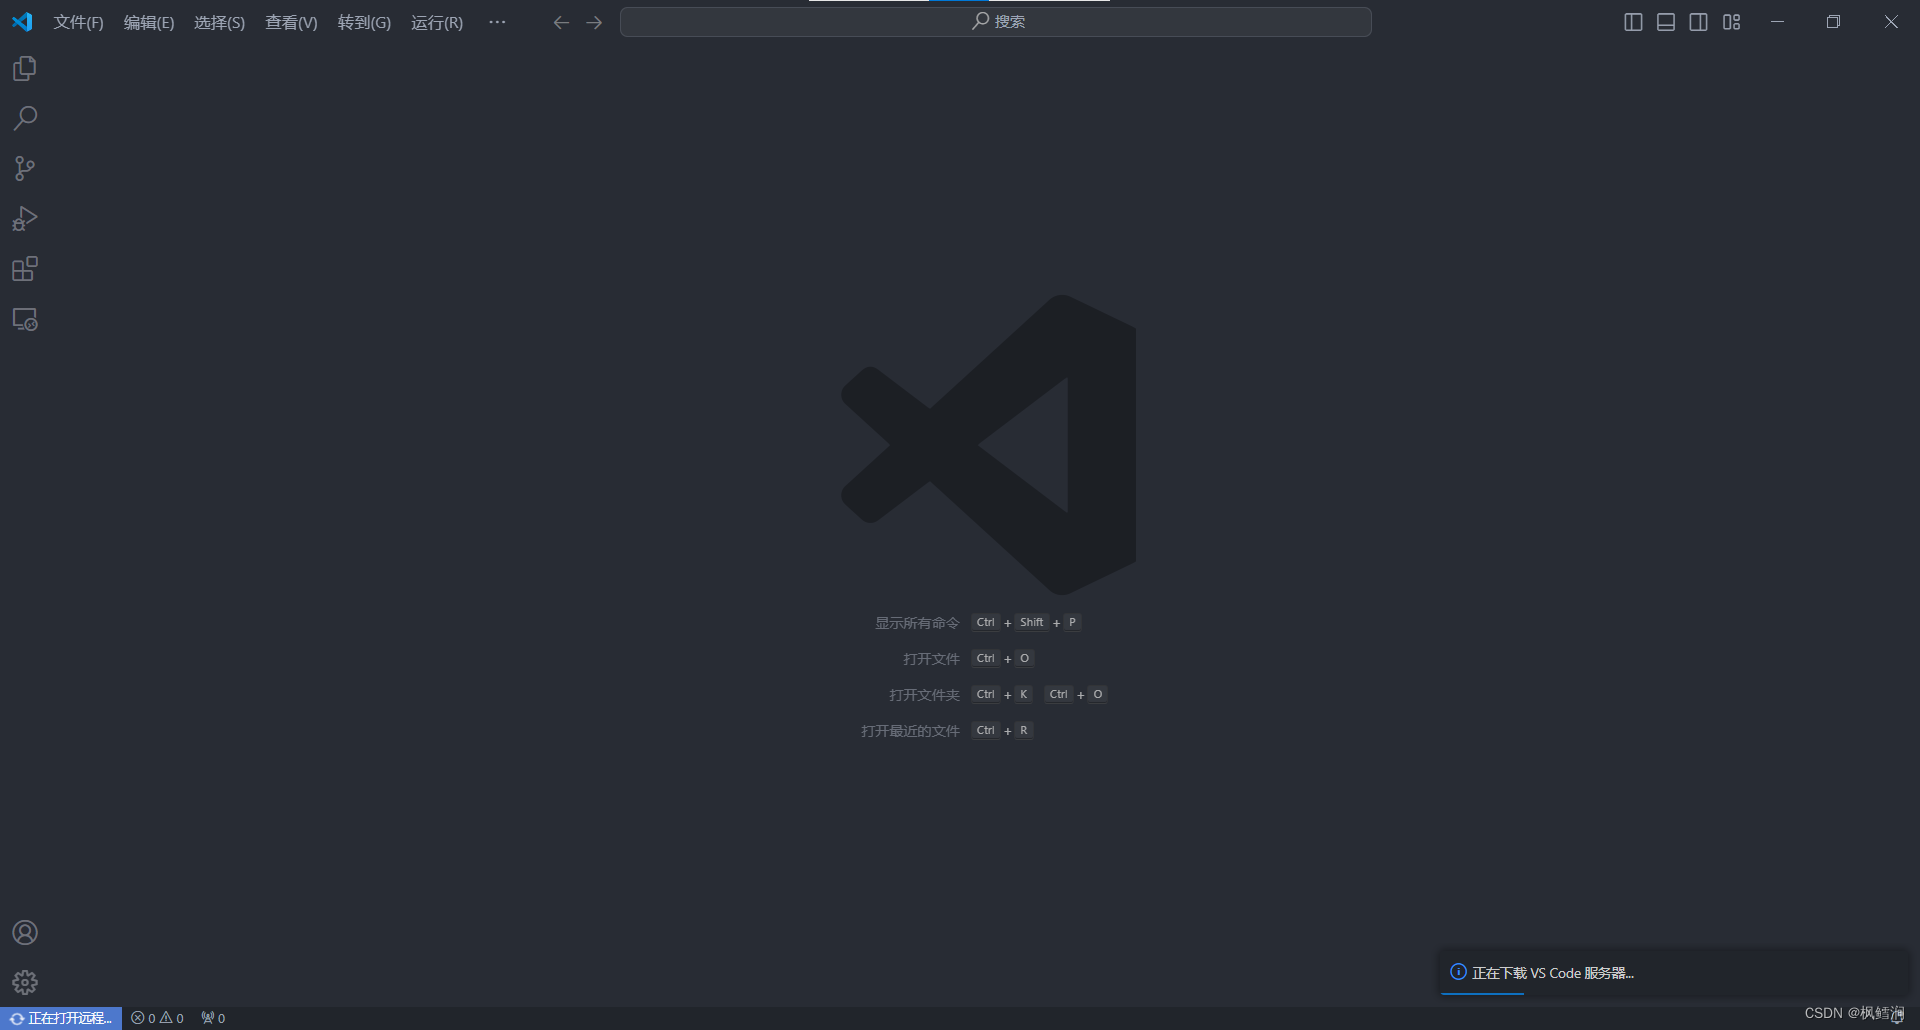Go back with the left arrow
Image resolution: width=1920 pixels, height=1030 pixels.
click(561, 22)
